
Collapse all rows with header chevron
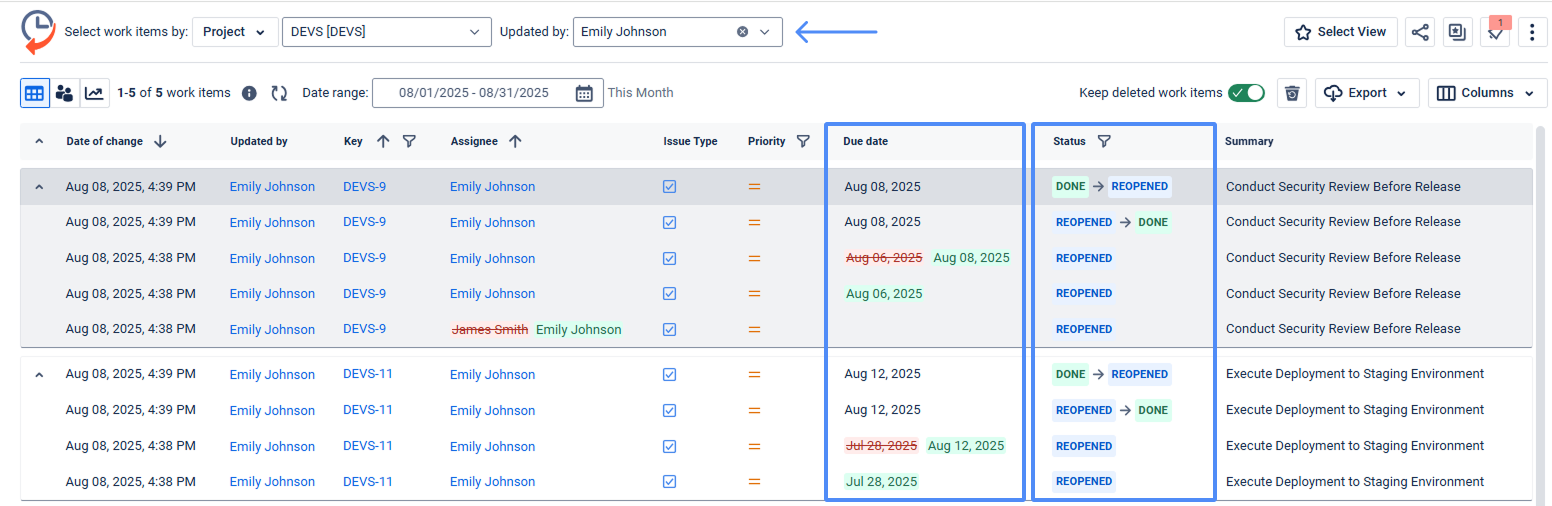pyautogui.click(x=39, y=141)
